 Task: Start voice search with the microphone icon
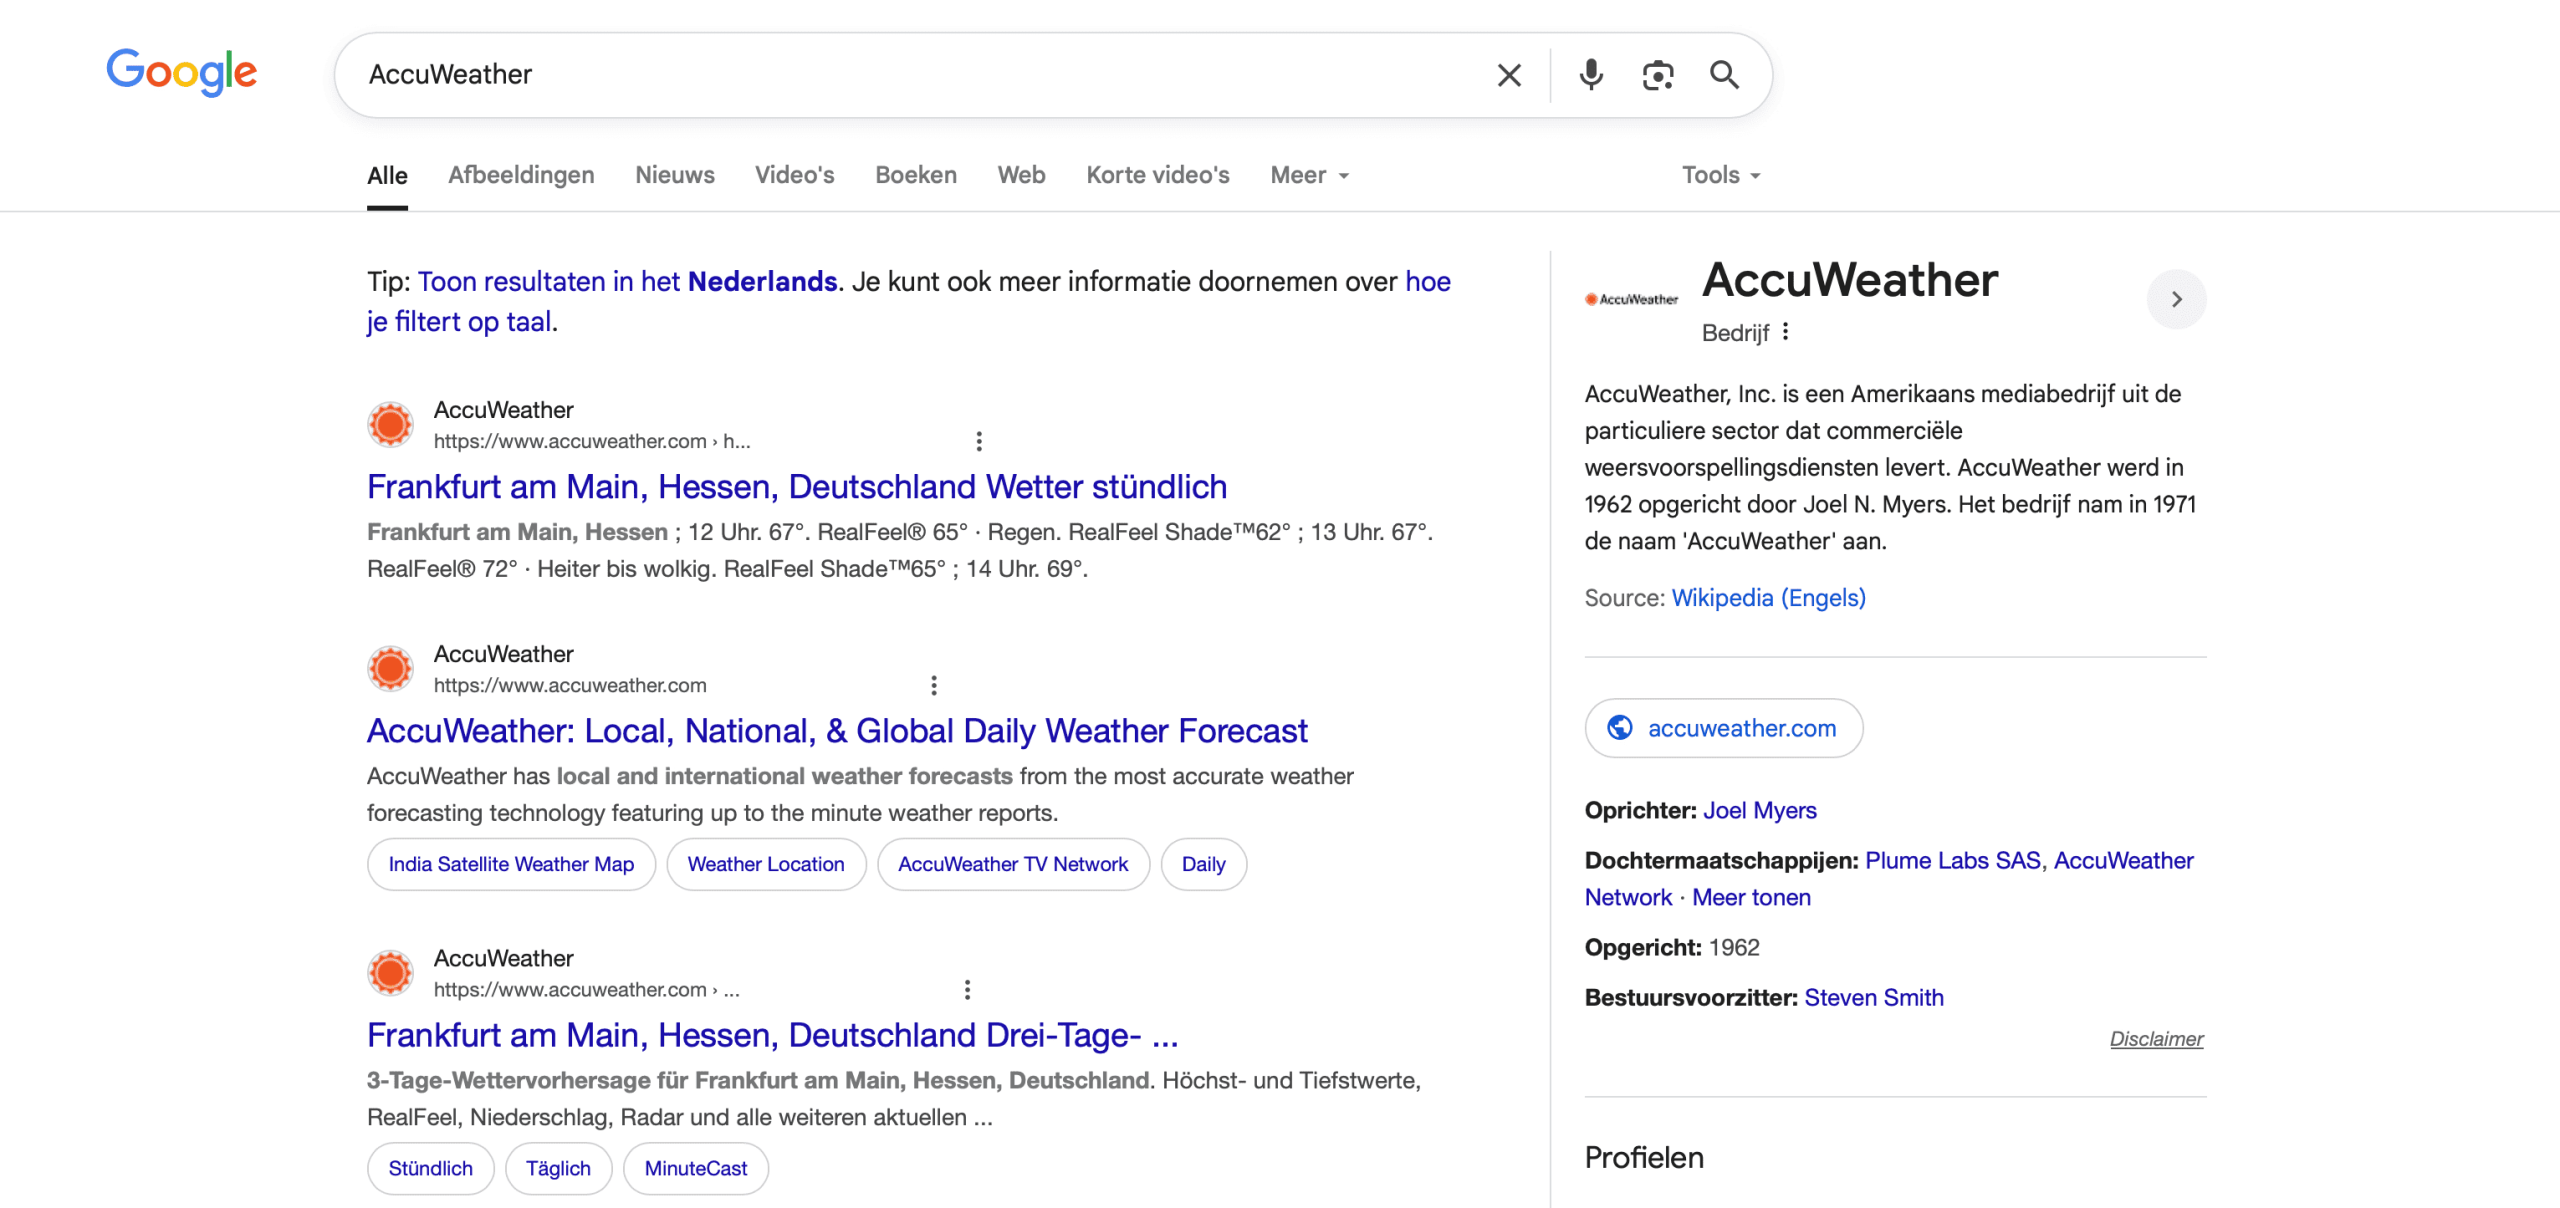click(x=1591, y=75)
